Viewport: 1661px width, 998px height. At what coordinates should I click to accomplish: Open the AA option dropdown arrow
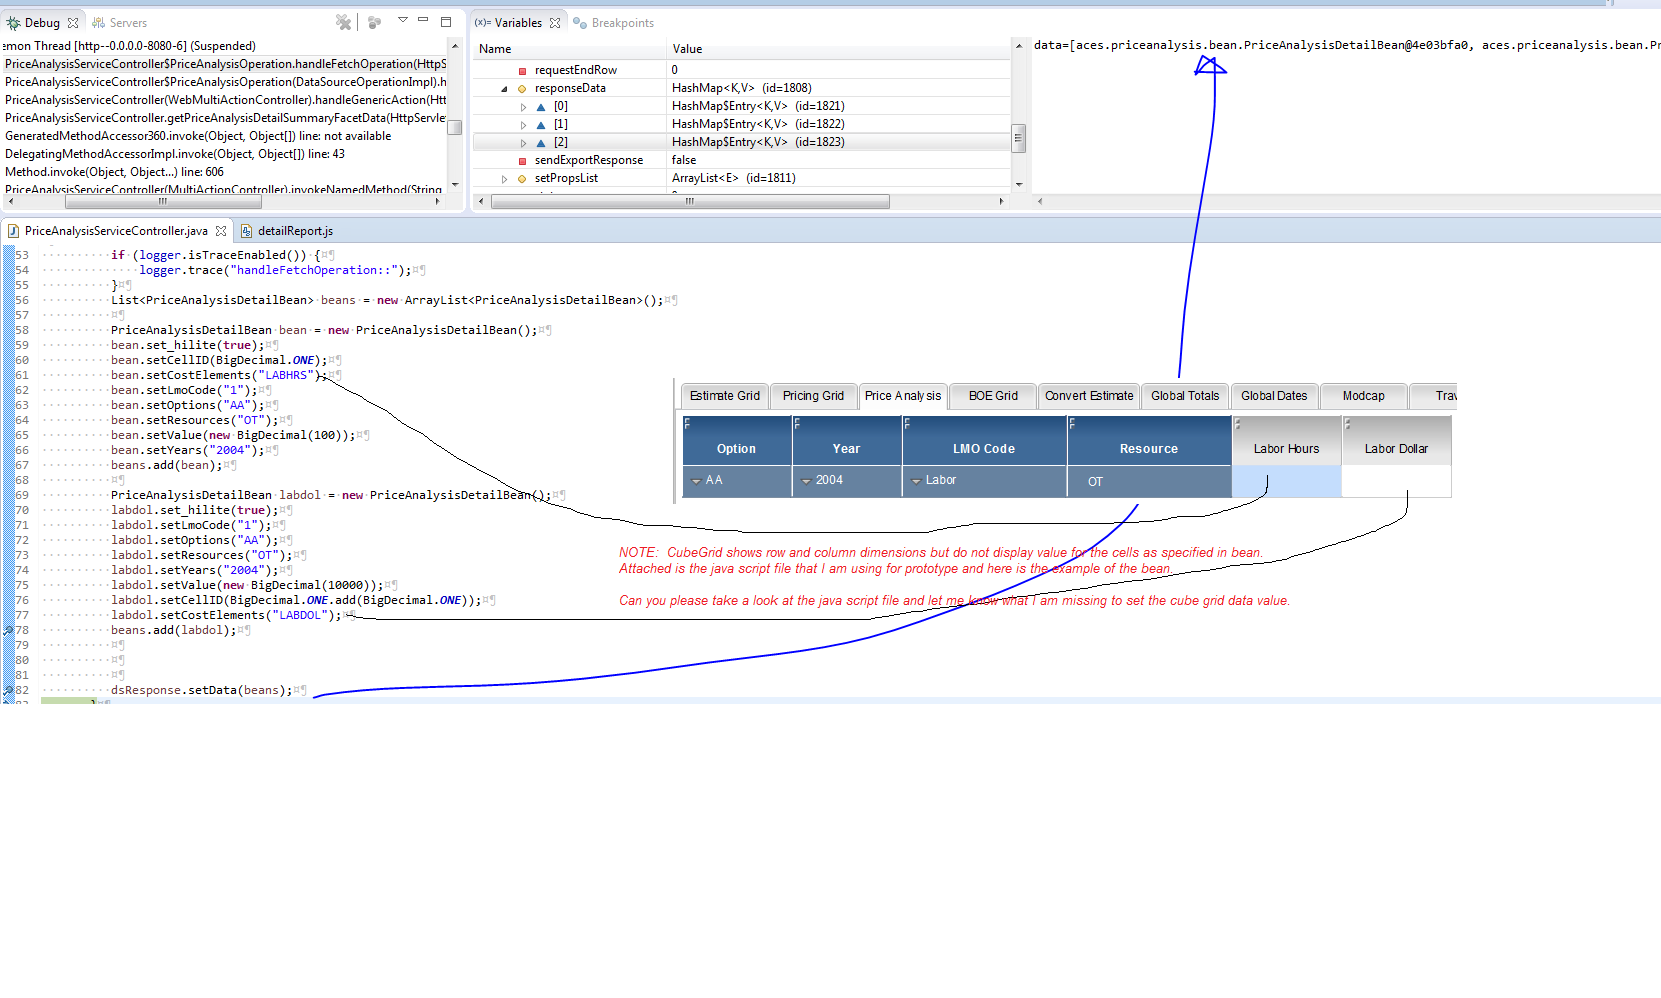(x=696, y=481)
